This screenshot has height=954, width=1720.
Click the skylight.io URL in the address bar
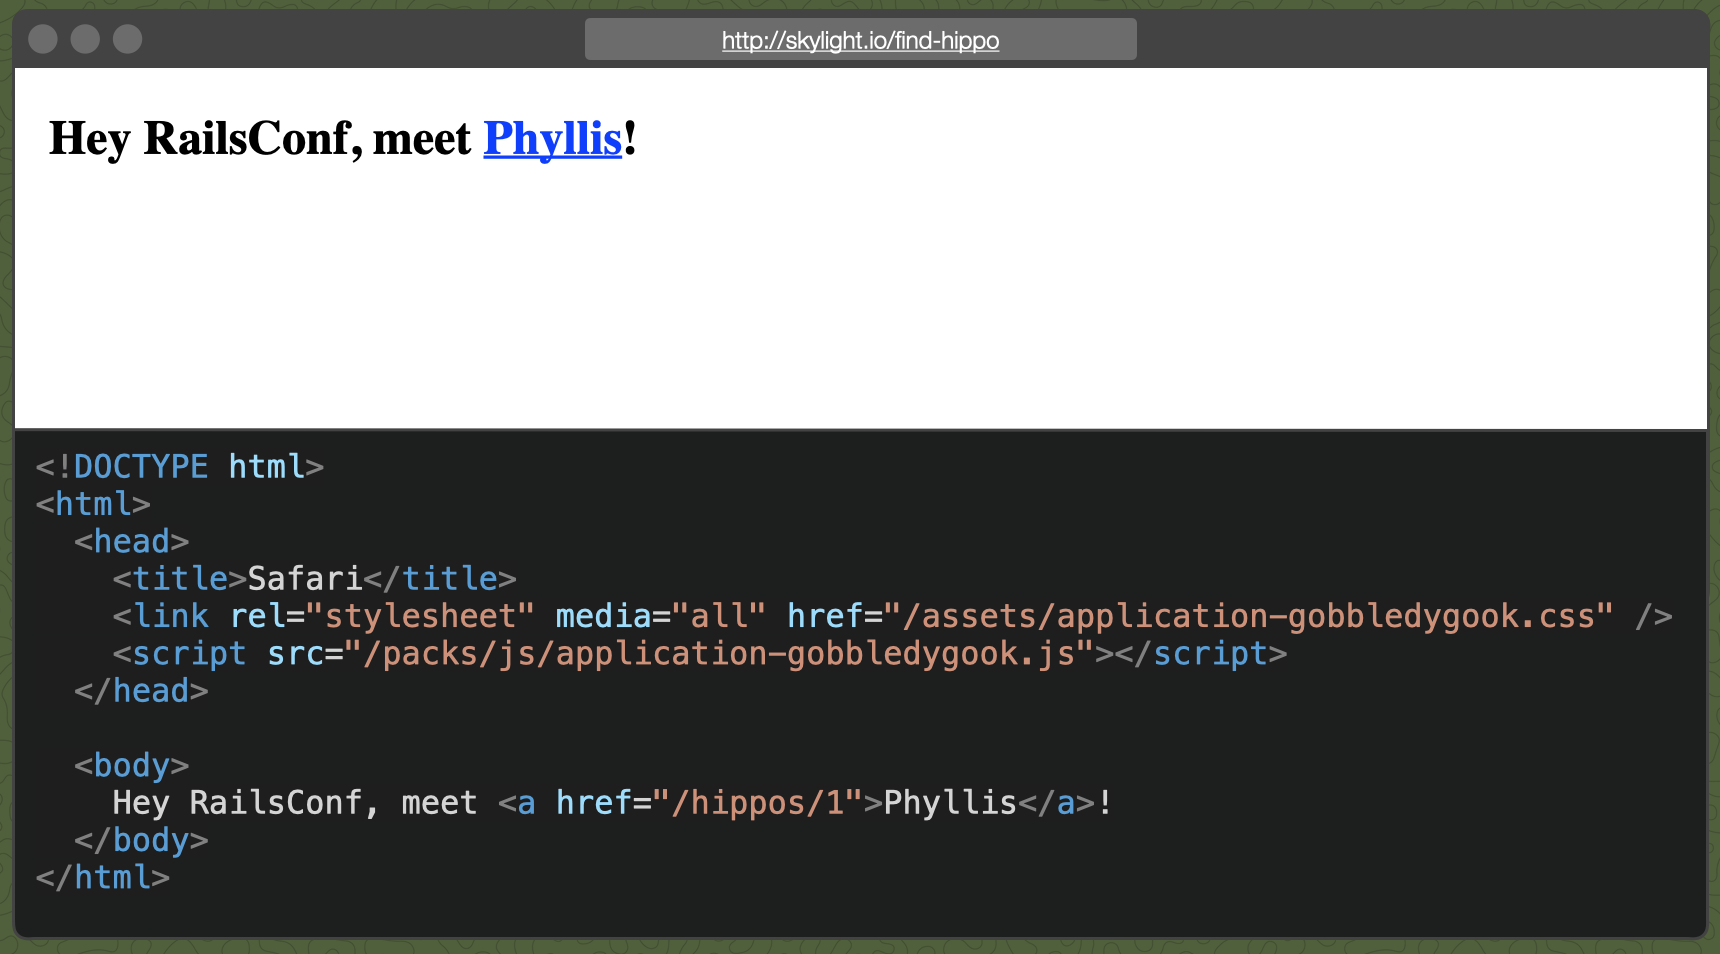click(860, 40)
